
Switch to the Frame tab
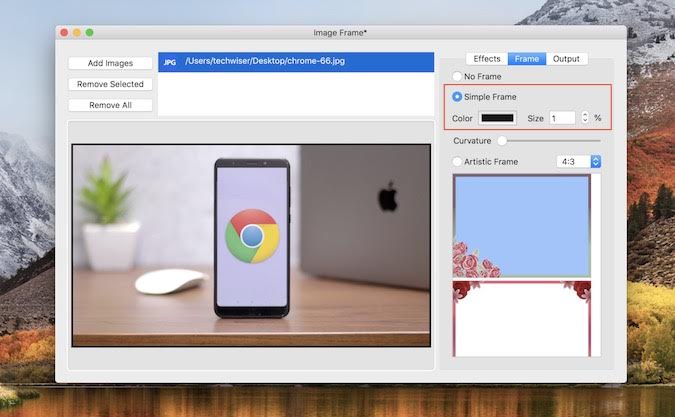click(x=527, y=59)
